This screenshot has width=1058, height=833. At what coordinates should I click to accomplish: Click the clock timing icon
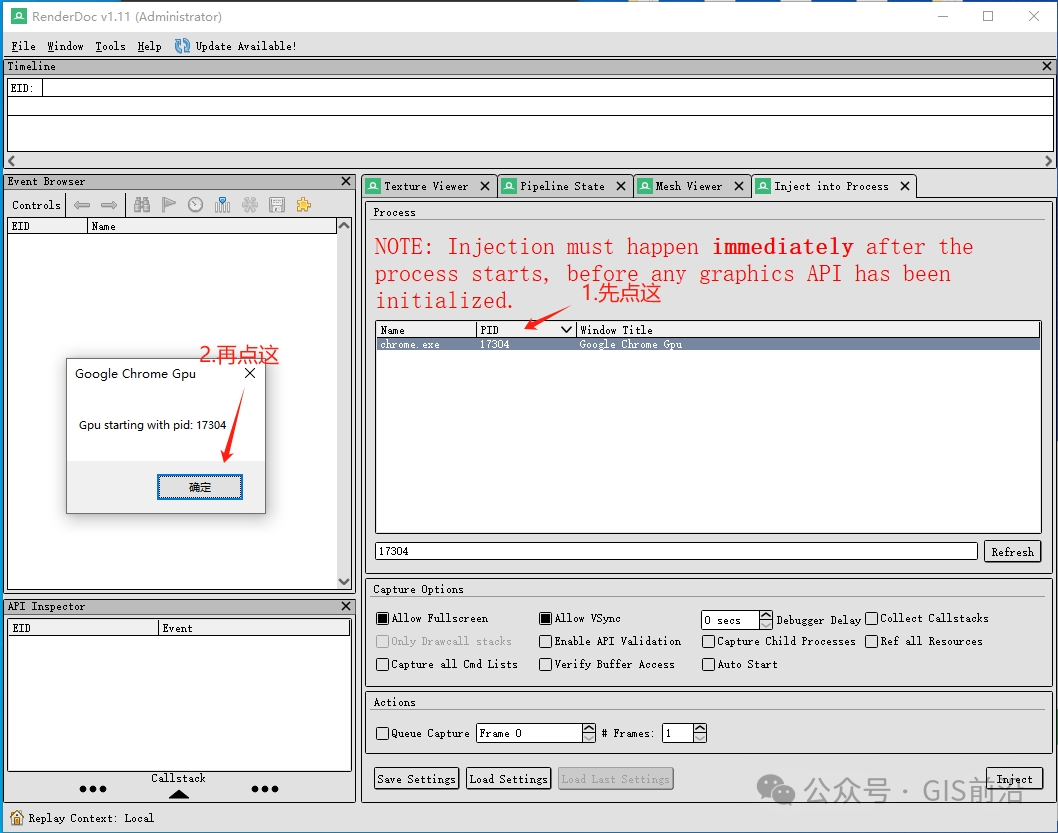tap(196, 205)
